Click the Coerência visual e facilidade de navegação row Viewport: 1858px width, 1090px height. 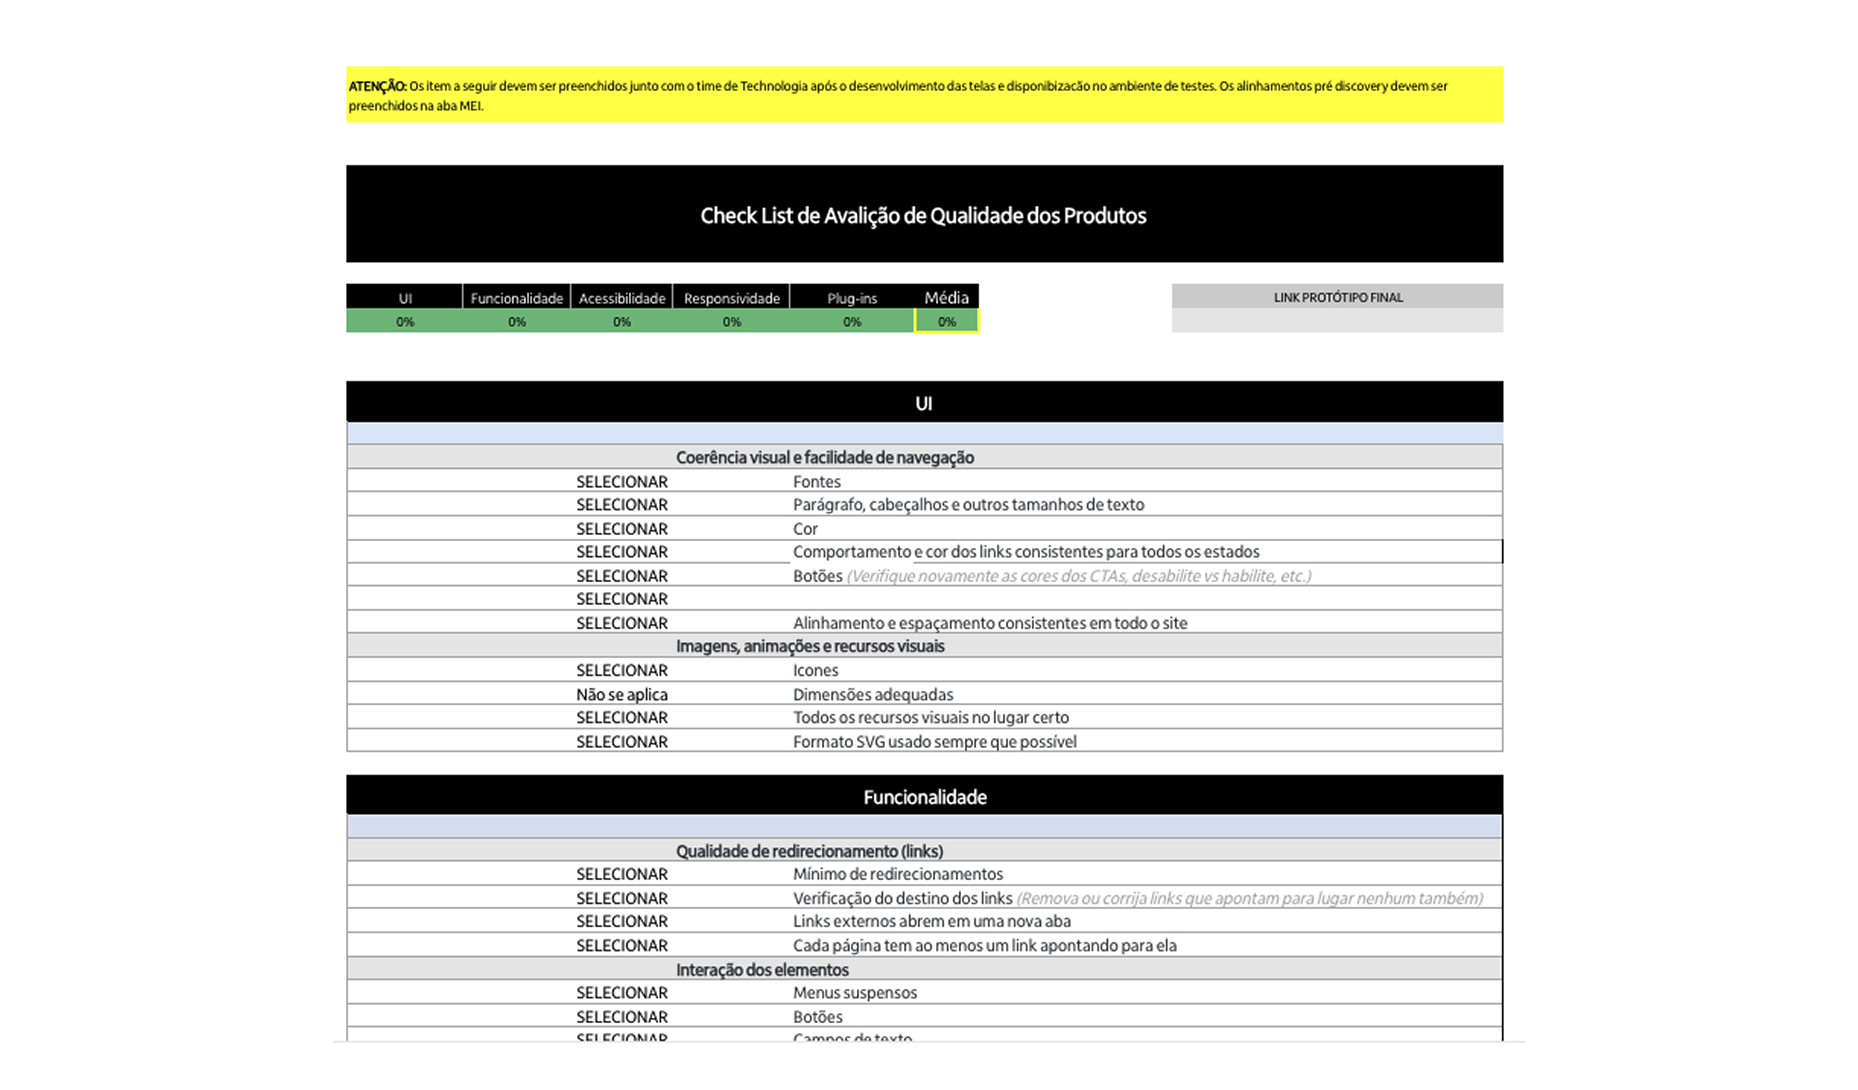(x=923, y=457)
